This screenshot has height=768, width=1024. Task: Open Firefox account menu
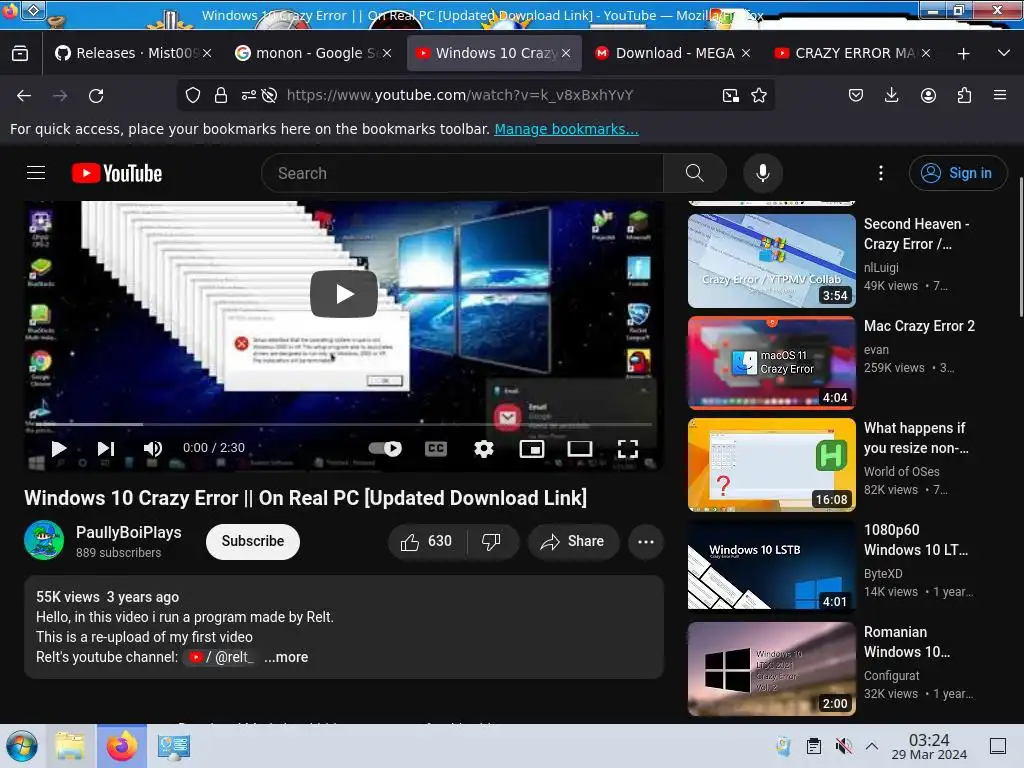pyautogui.click(x=928, y=95)
